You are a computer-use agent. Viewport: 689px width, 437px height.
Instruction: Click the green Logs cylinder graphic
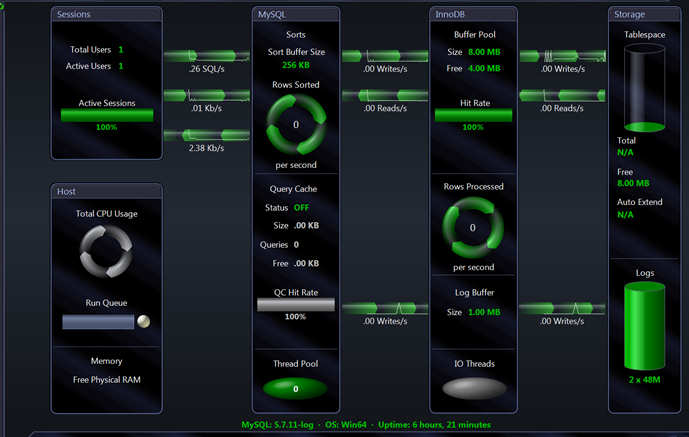pyautogui.click(x=645, y=326)
